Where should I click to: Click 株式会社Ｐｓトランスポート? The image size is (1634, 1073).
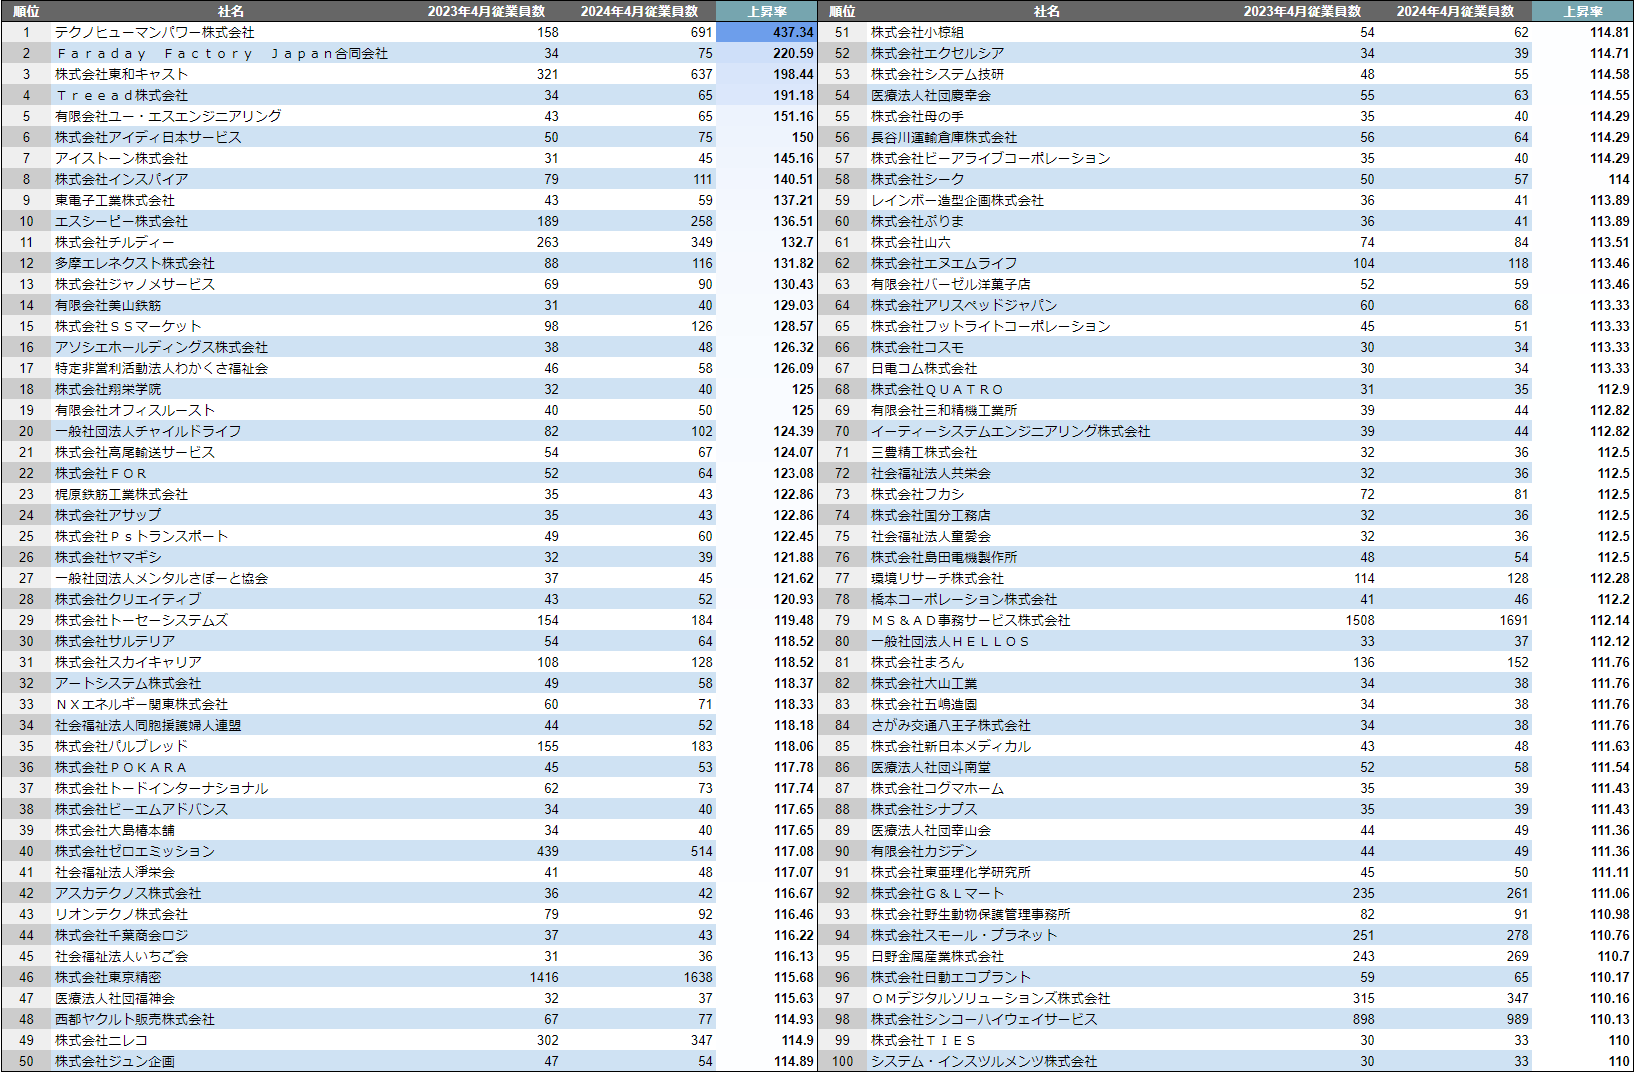click(x=141, y=536)
